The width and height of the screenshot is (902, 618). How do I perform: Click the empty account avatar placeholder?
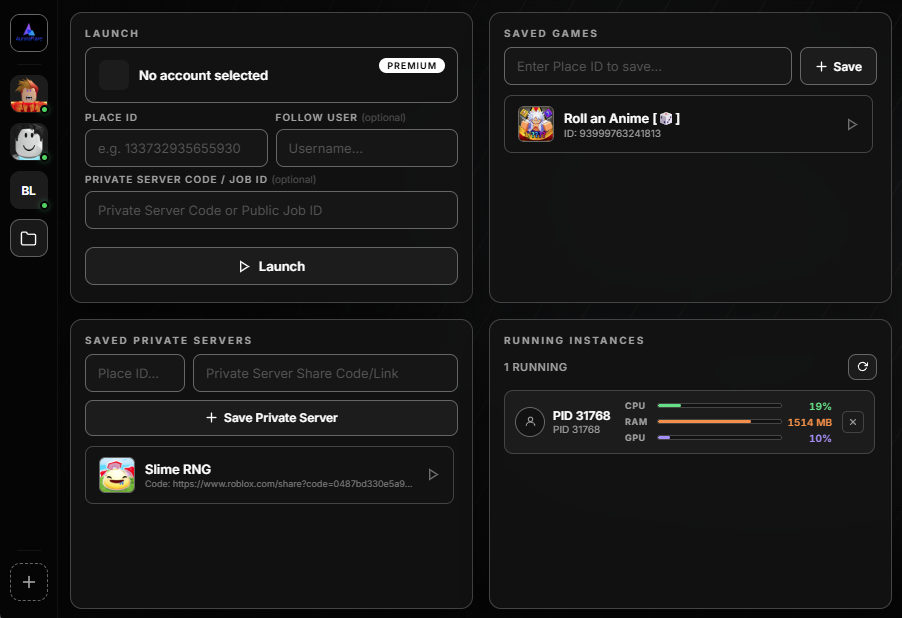[114, 75]
